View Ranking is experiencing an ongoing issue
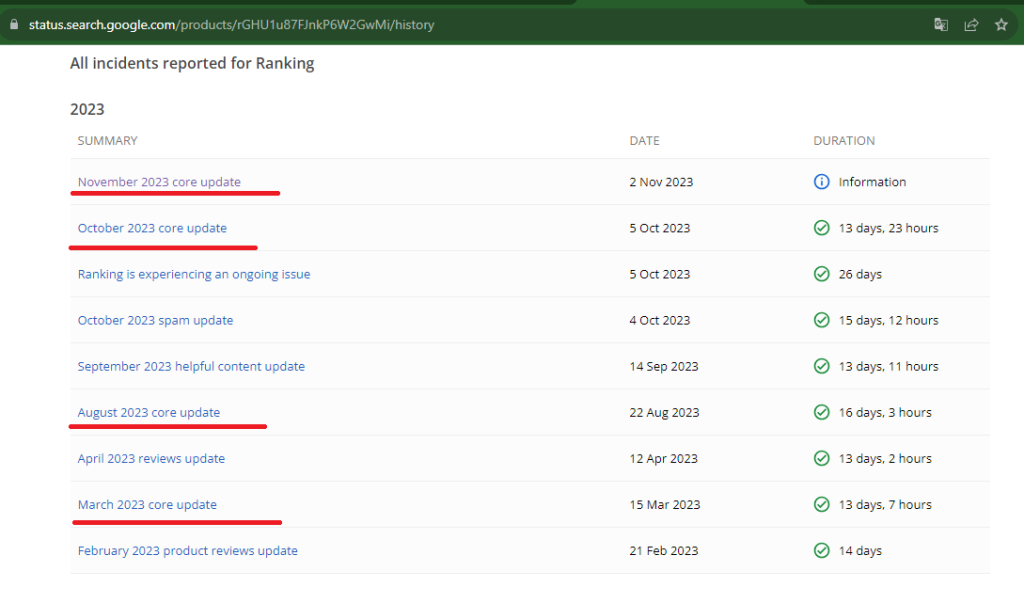Screen dimensions: 1024x603 click(x=194, y=274)
